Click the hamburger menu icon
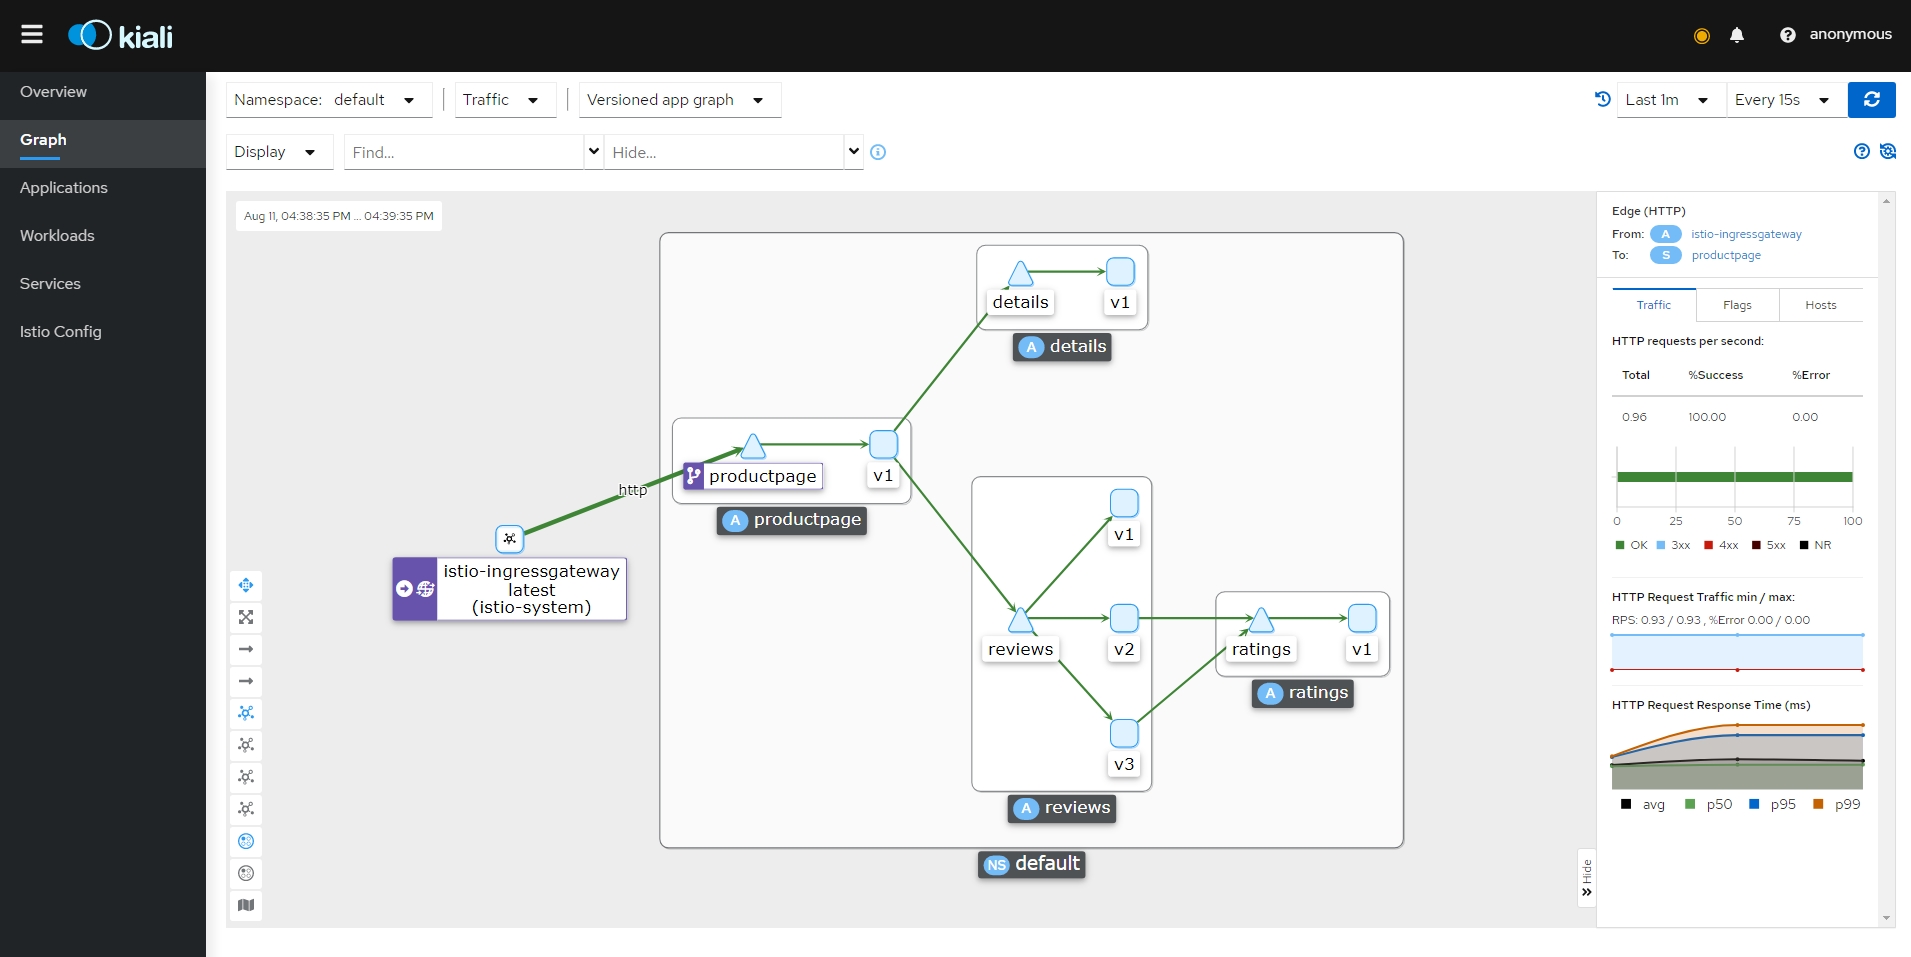Viewport: 1911px width, 957px height. point(32,35)
